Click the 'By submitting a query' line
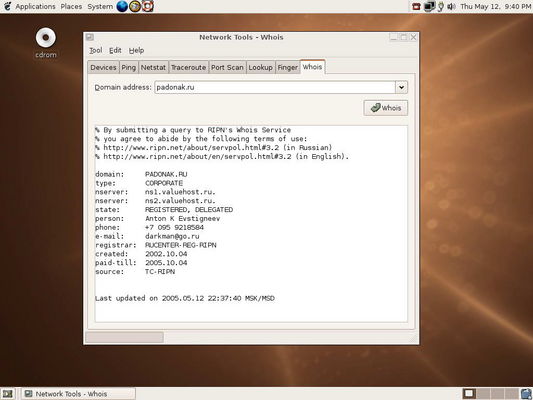The image size is (533, 400). coord(193,130)
